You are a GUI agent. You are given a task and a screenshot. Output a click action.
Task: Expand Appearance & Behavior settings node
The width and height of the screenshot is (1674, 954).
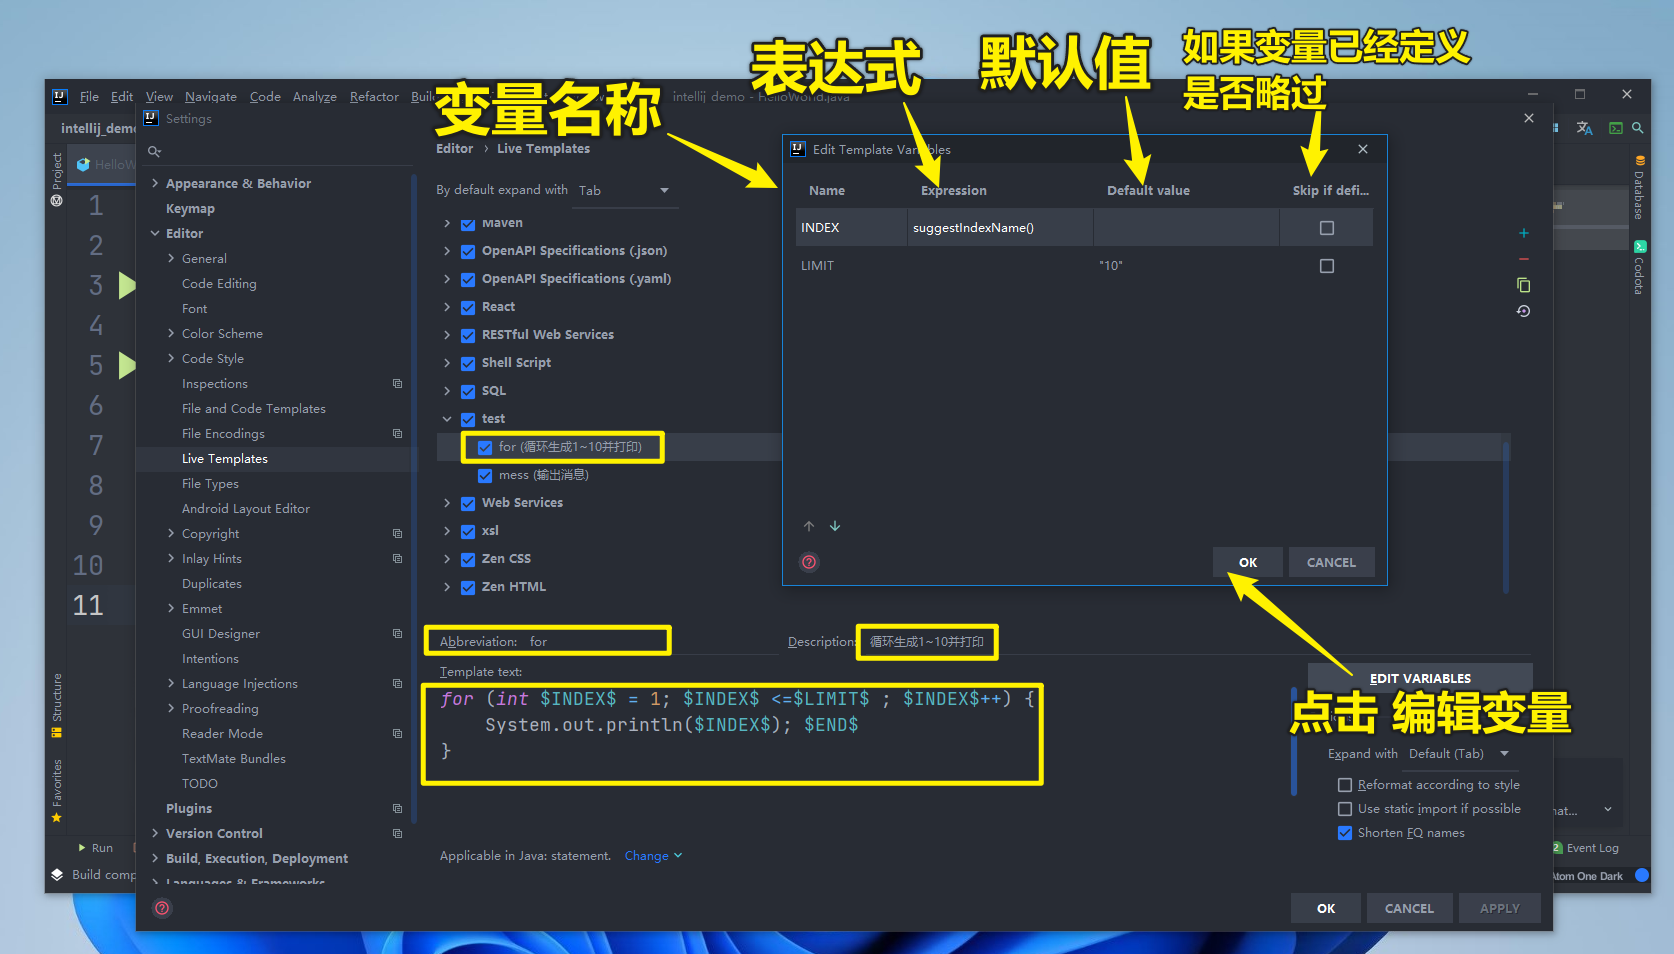coord(155,184)
